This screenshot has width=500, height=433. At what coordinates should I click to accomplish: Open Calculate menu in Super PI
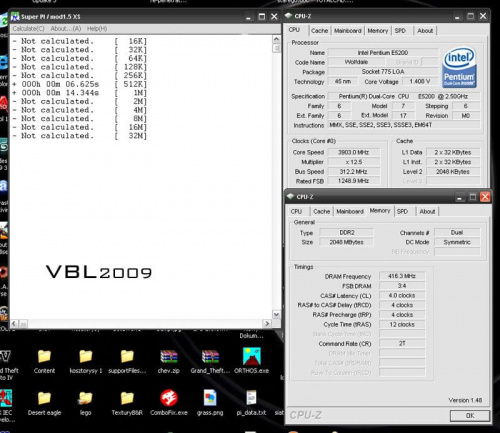pos(29,29)
